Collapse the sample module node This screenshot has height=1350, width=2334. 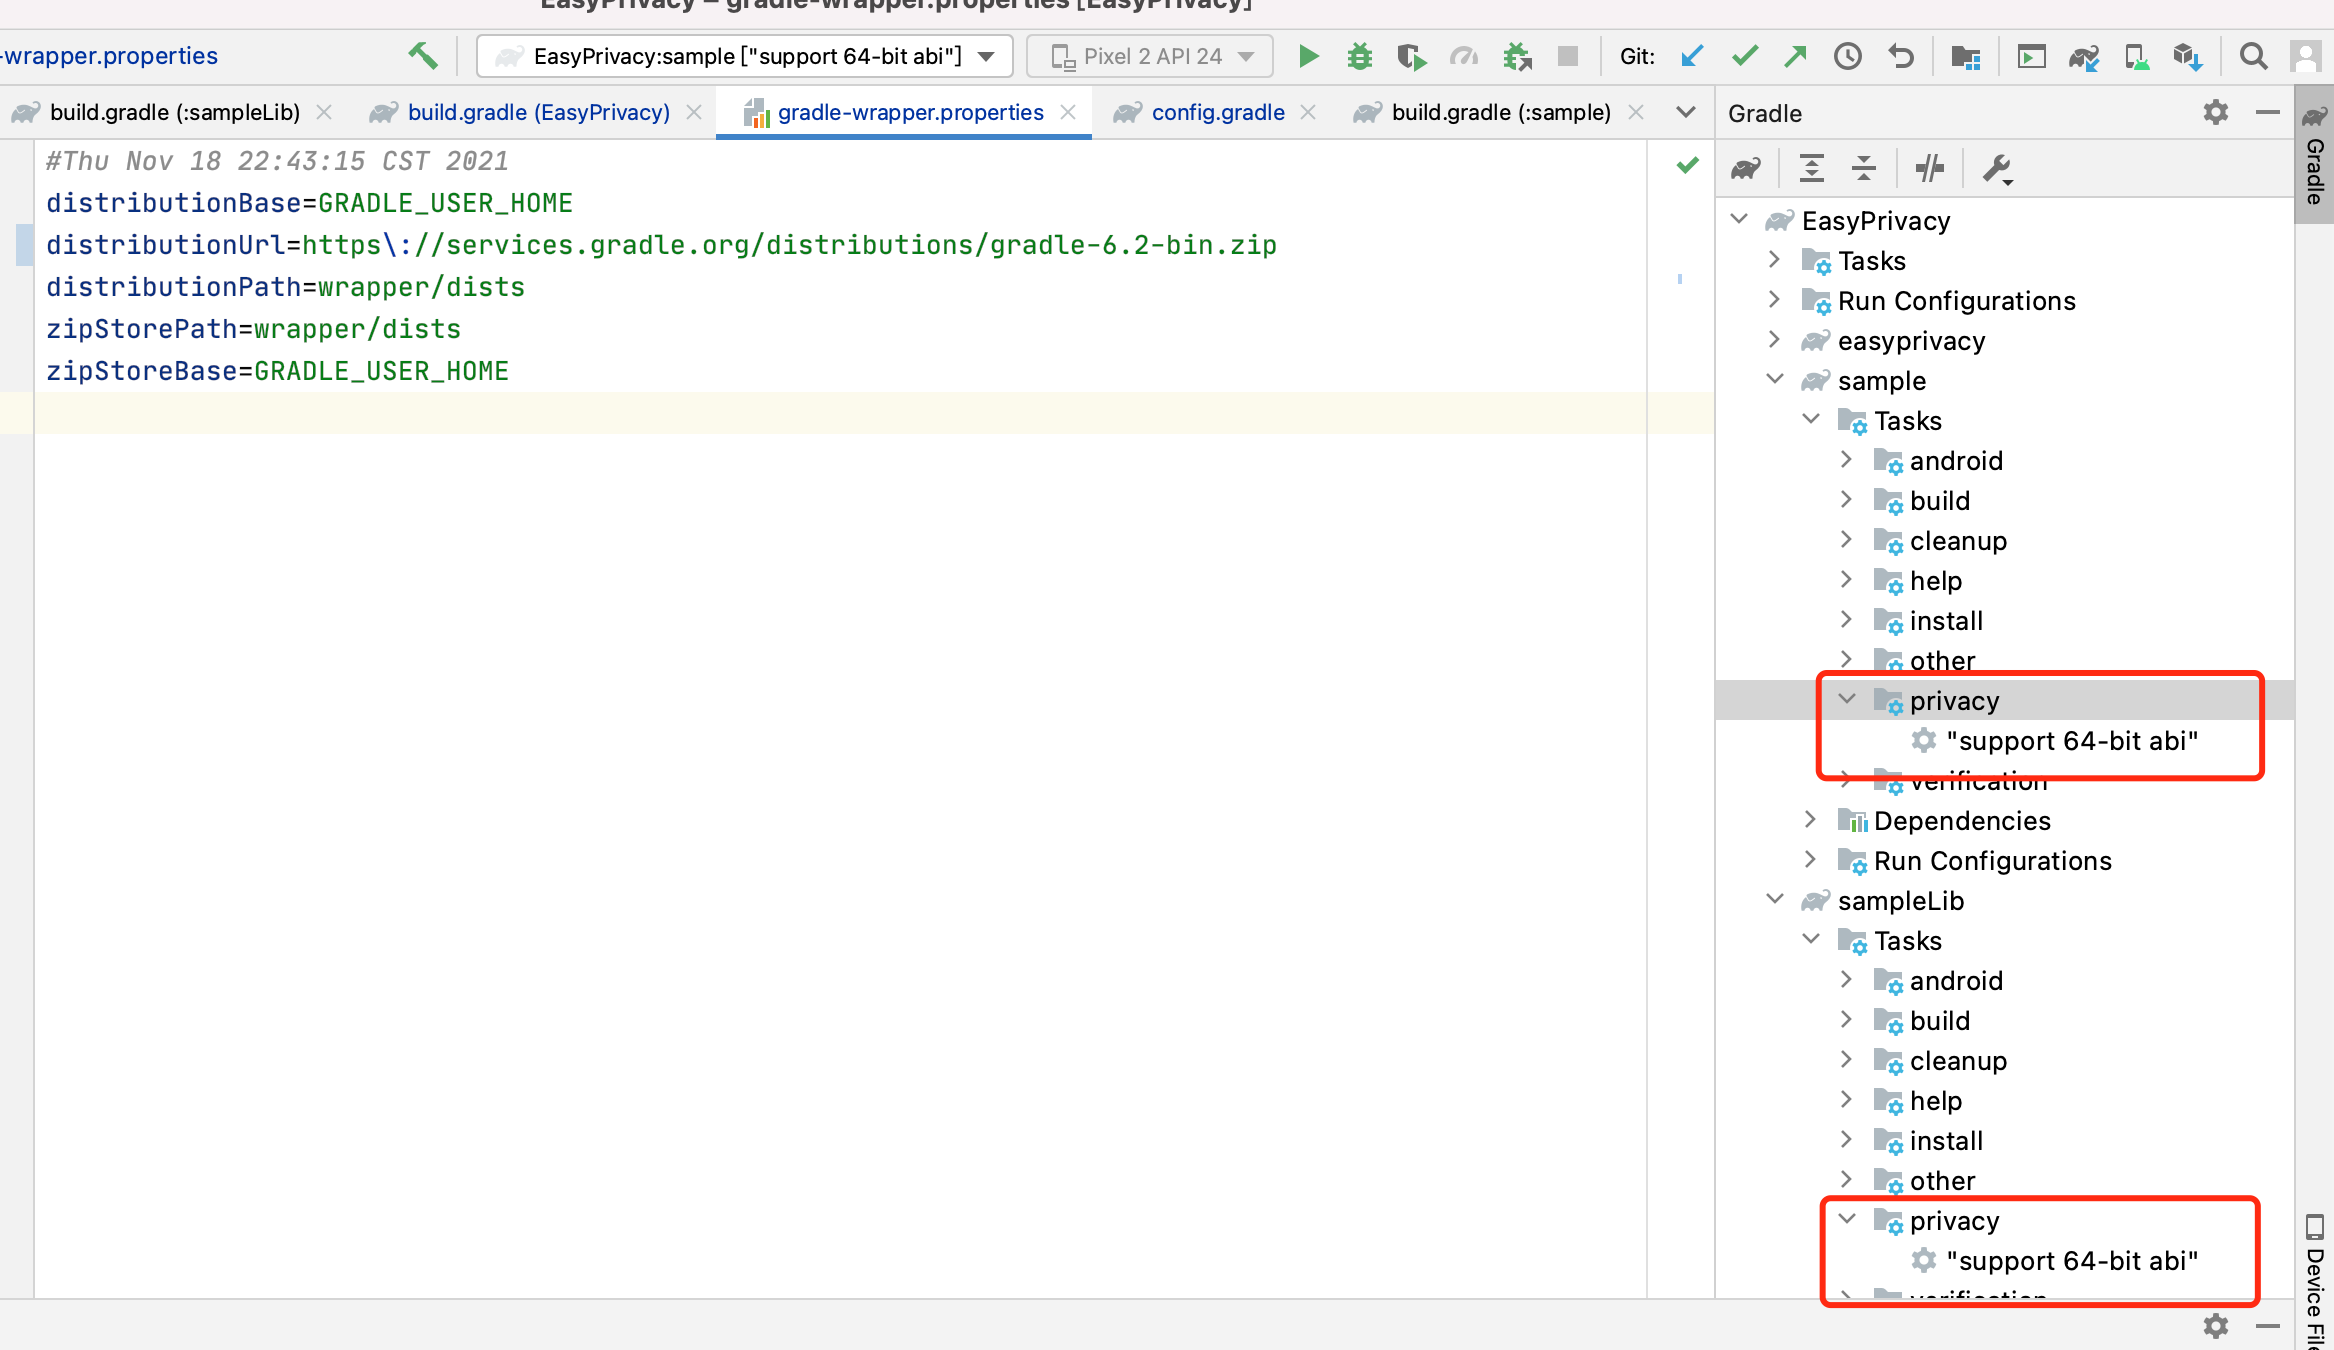[x=1775, y=379]
